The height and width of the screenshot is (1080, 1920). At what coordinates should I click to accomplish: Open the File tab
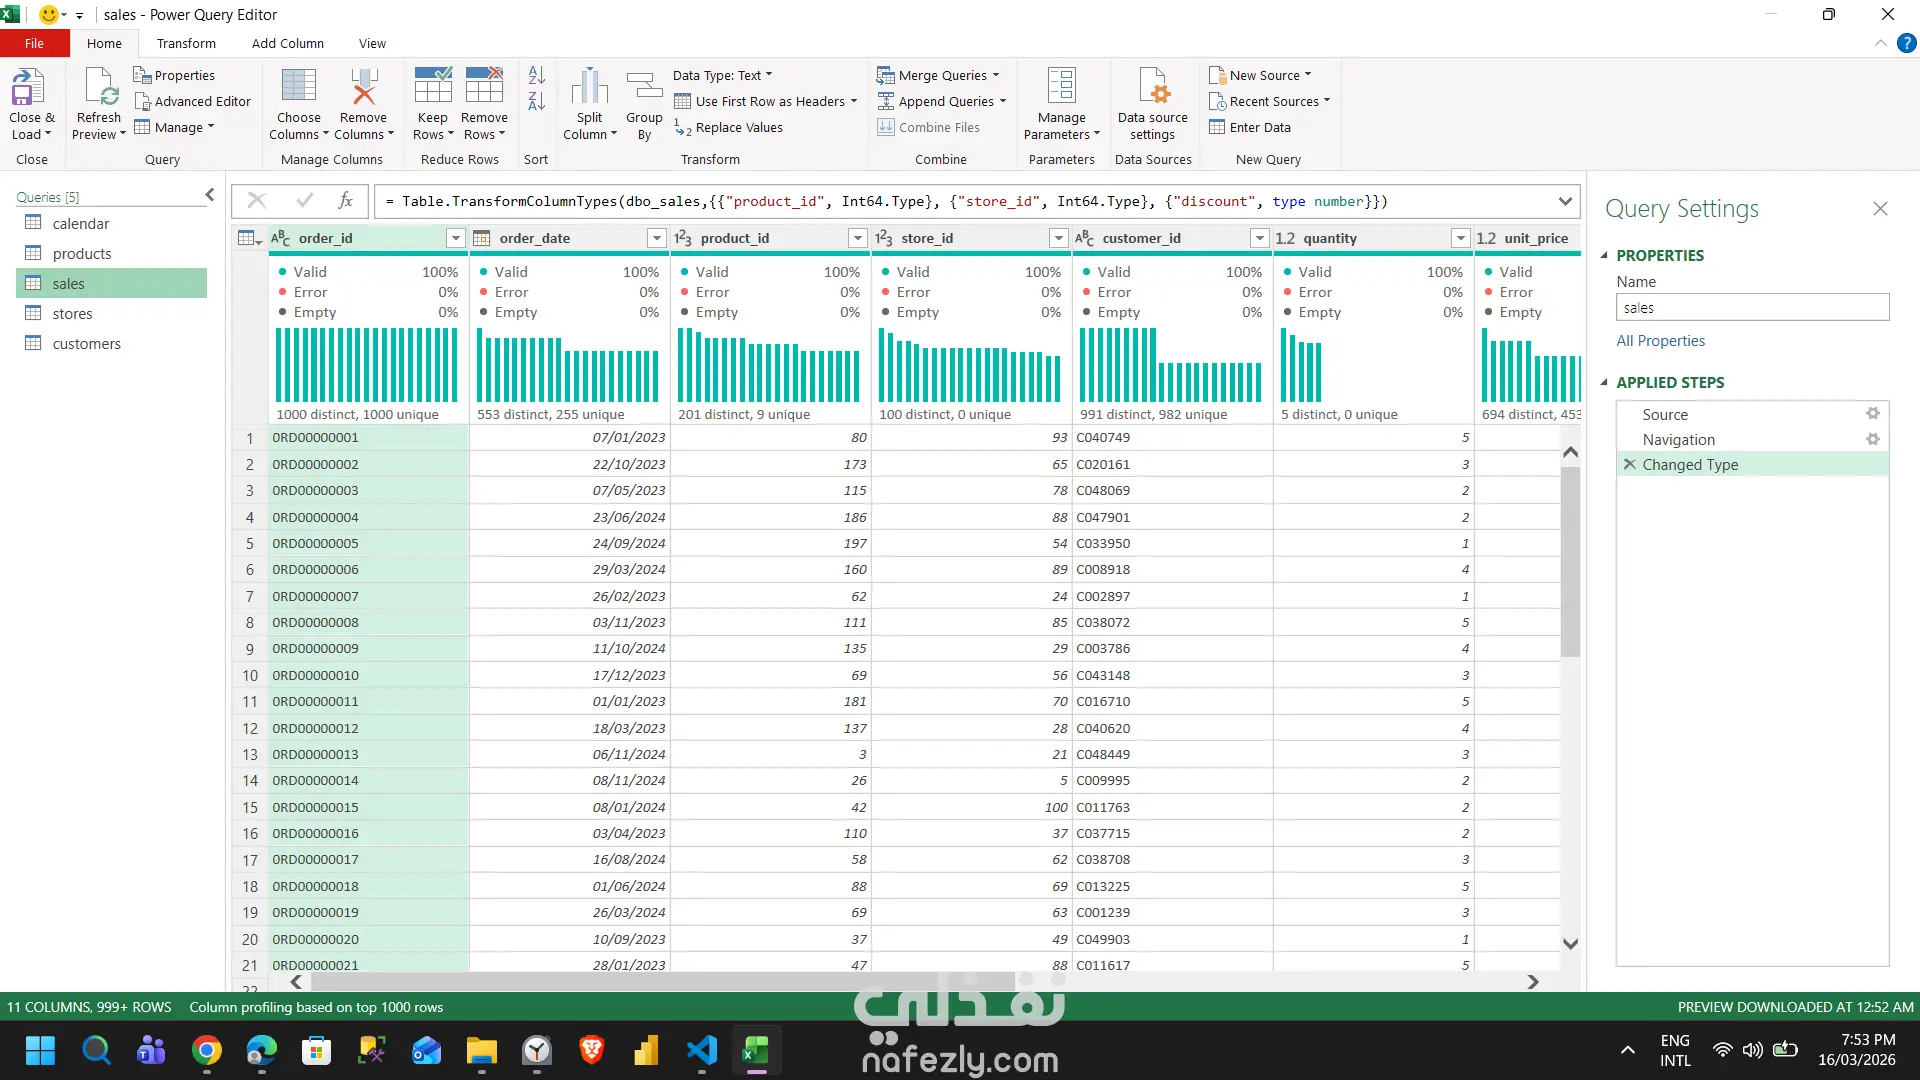tap(34, 43)
